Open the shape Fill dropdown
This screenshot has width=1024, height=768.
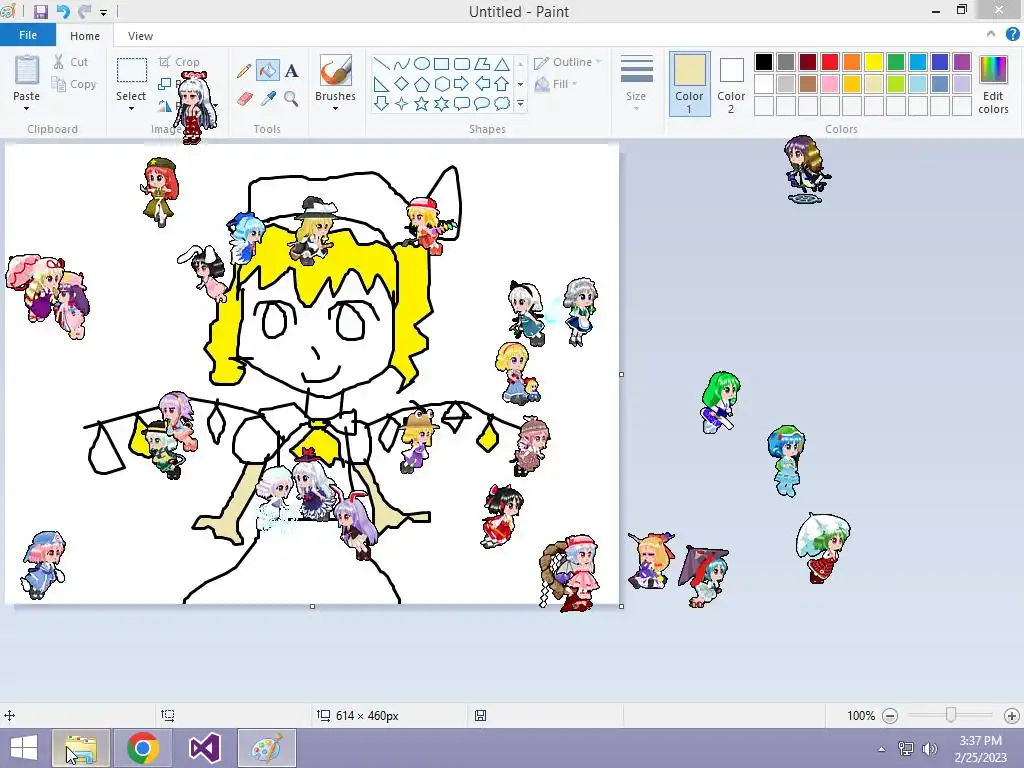[x=556, y=84]
